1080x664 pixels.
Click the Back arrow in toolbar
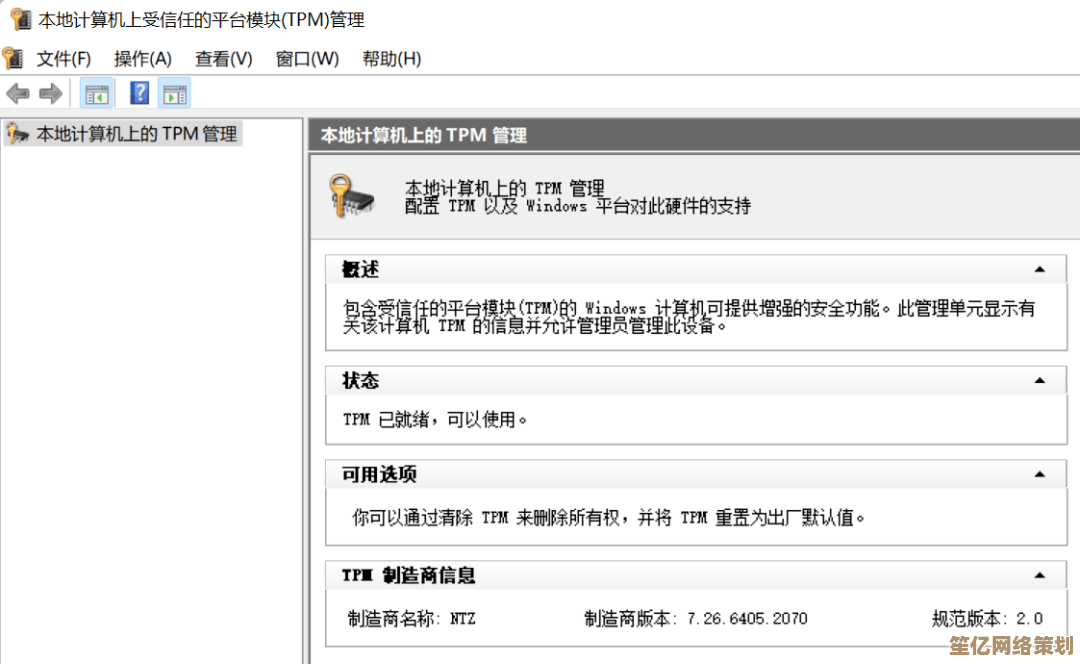tap(17, 94)
